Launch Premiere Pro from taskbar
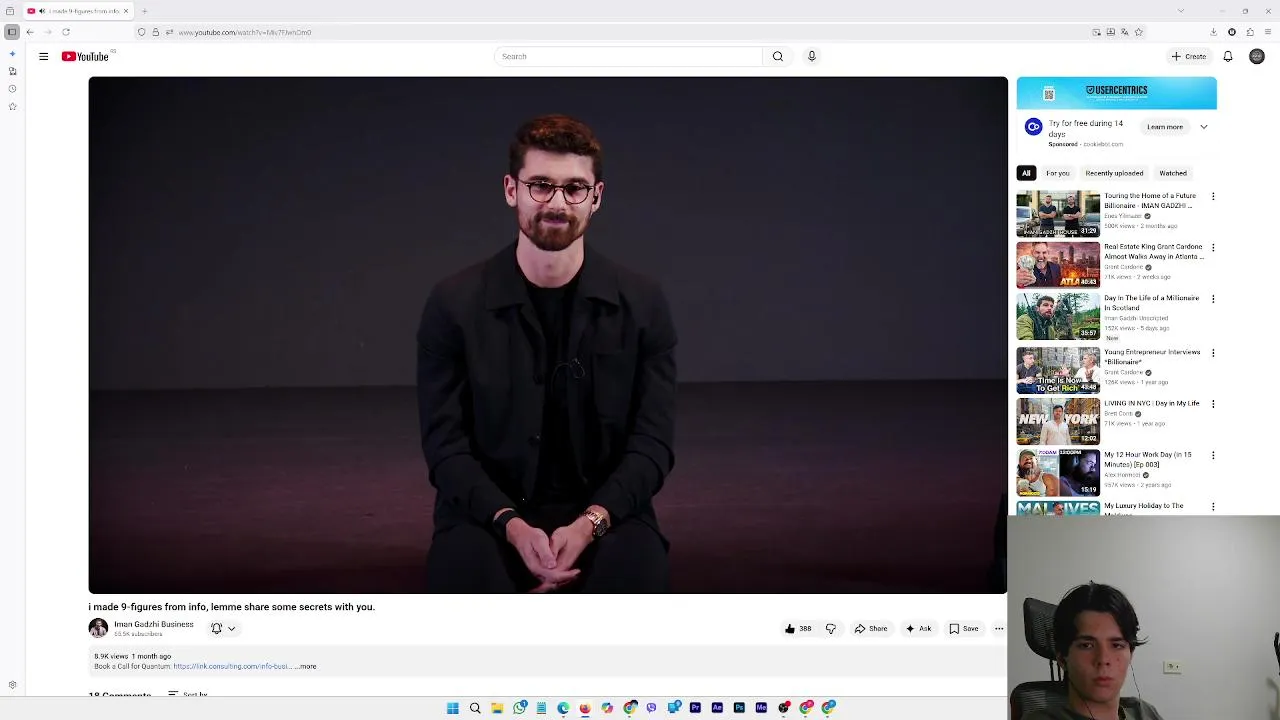This screenshot has width=1280, height=720. coord(695,708)
